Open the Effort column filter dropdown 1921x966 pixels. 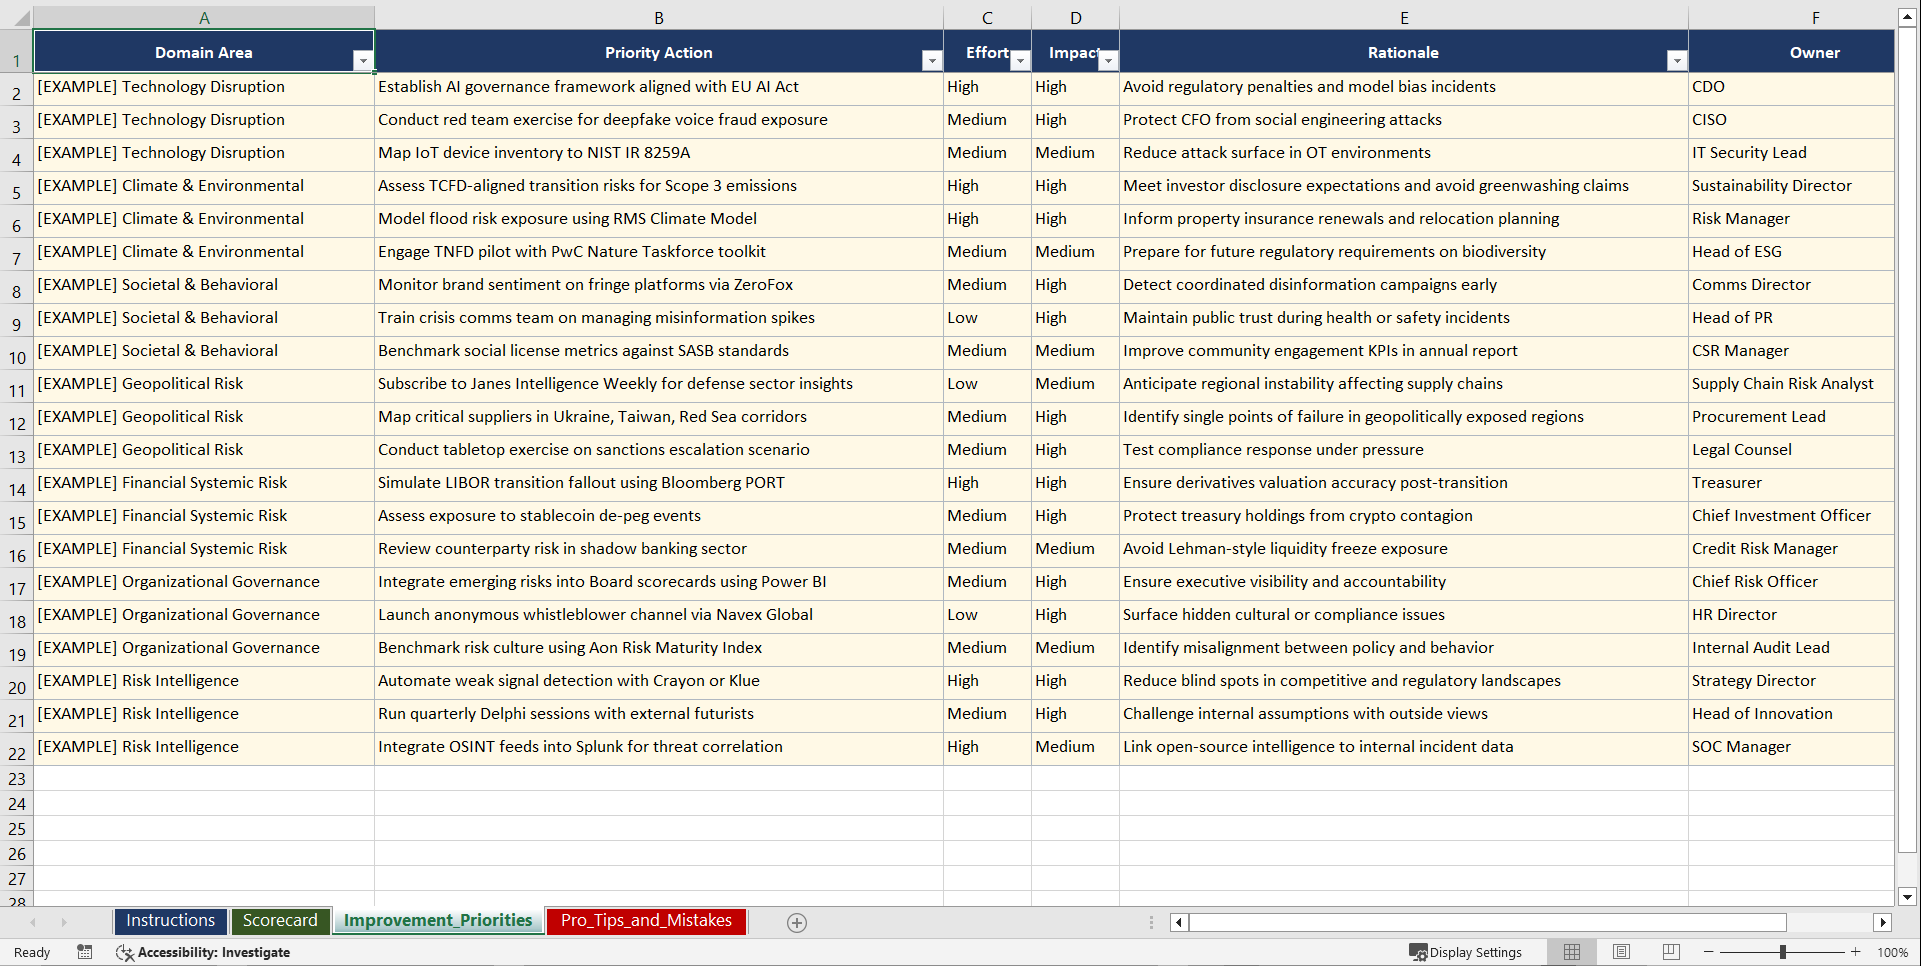tap(1020, 61)
